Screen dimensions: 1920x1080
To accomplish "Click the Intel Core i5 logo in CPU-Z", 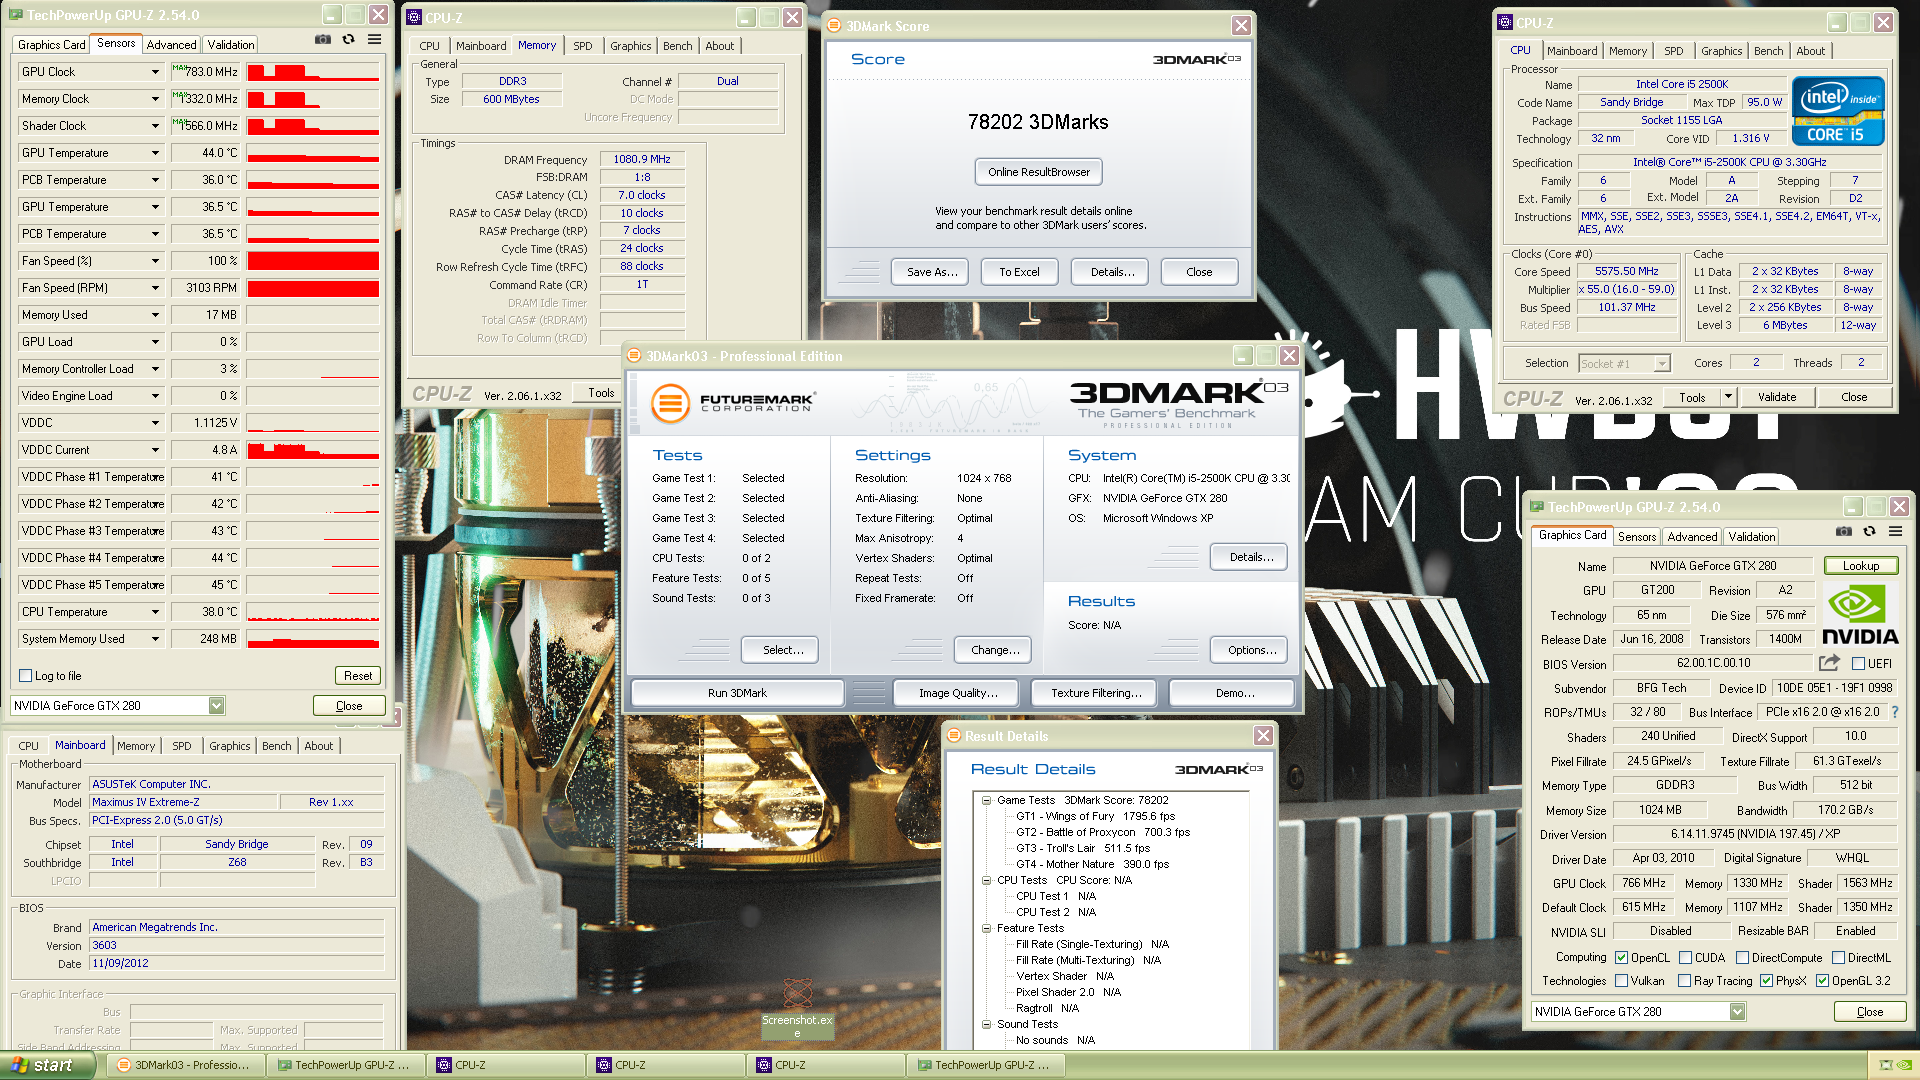I will tap(1838, 111).
